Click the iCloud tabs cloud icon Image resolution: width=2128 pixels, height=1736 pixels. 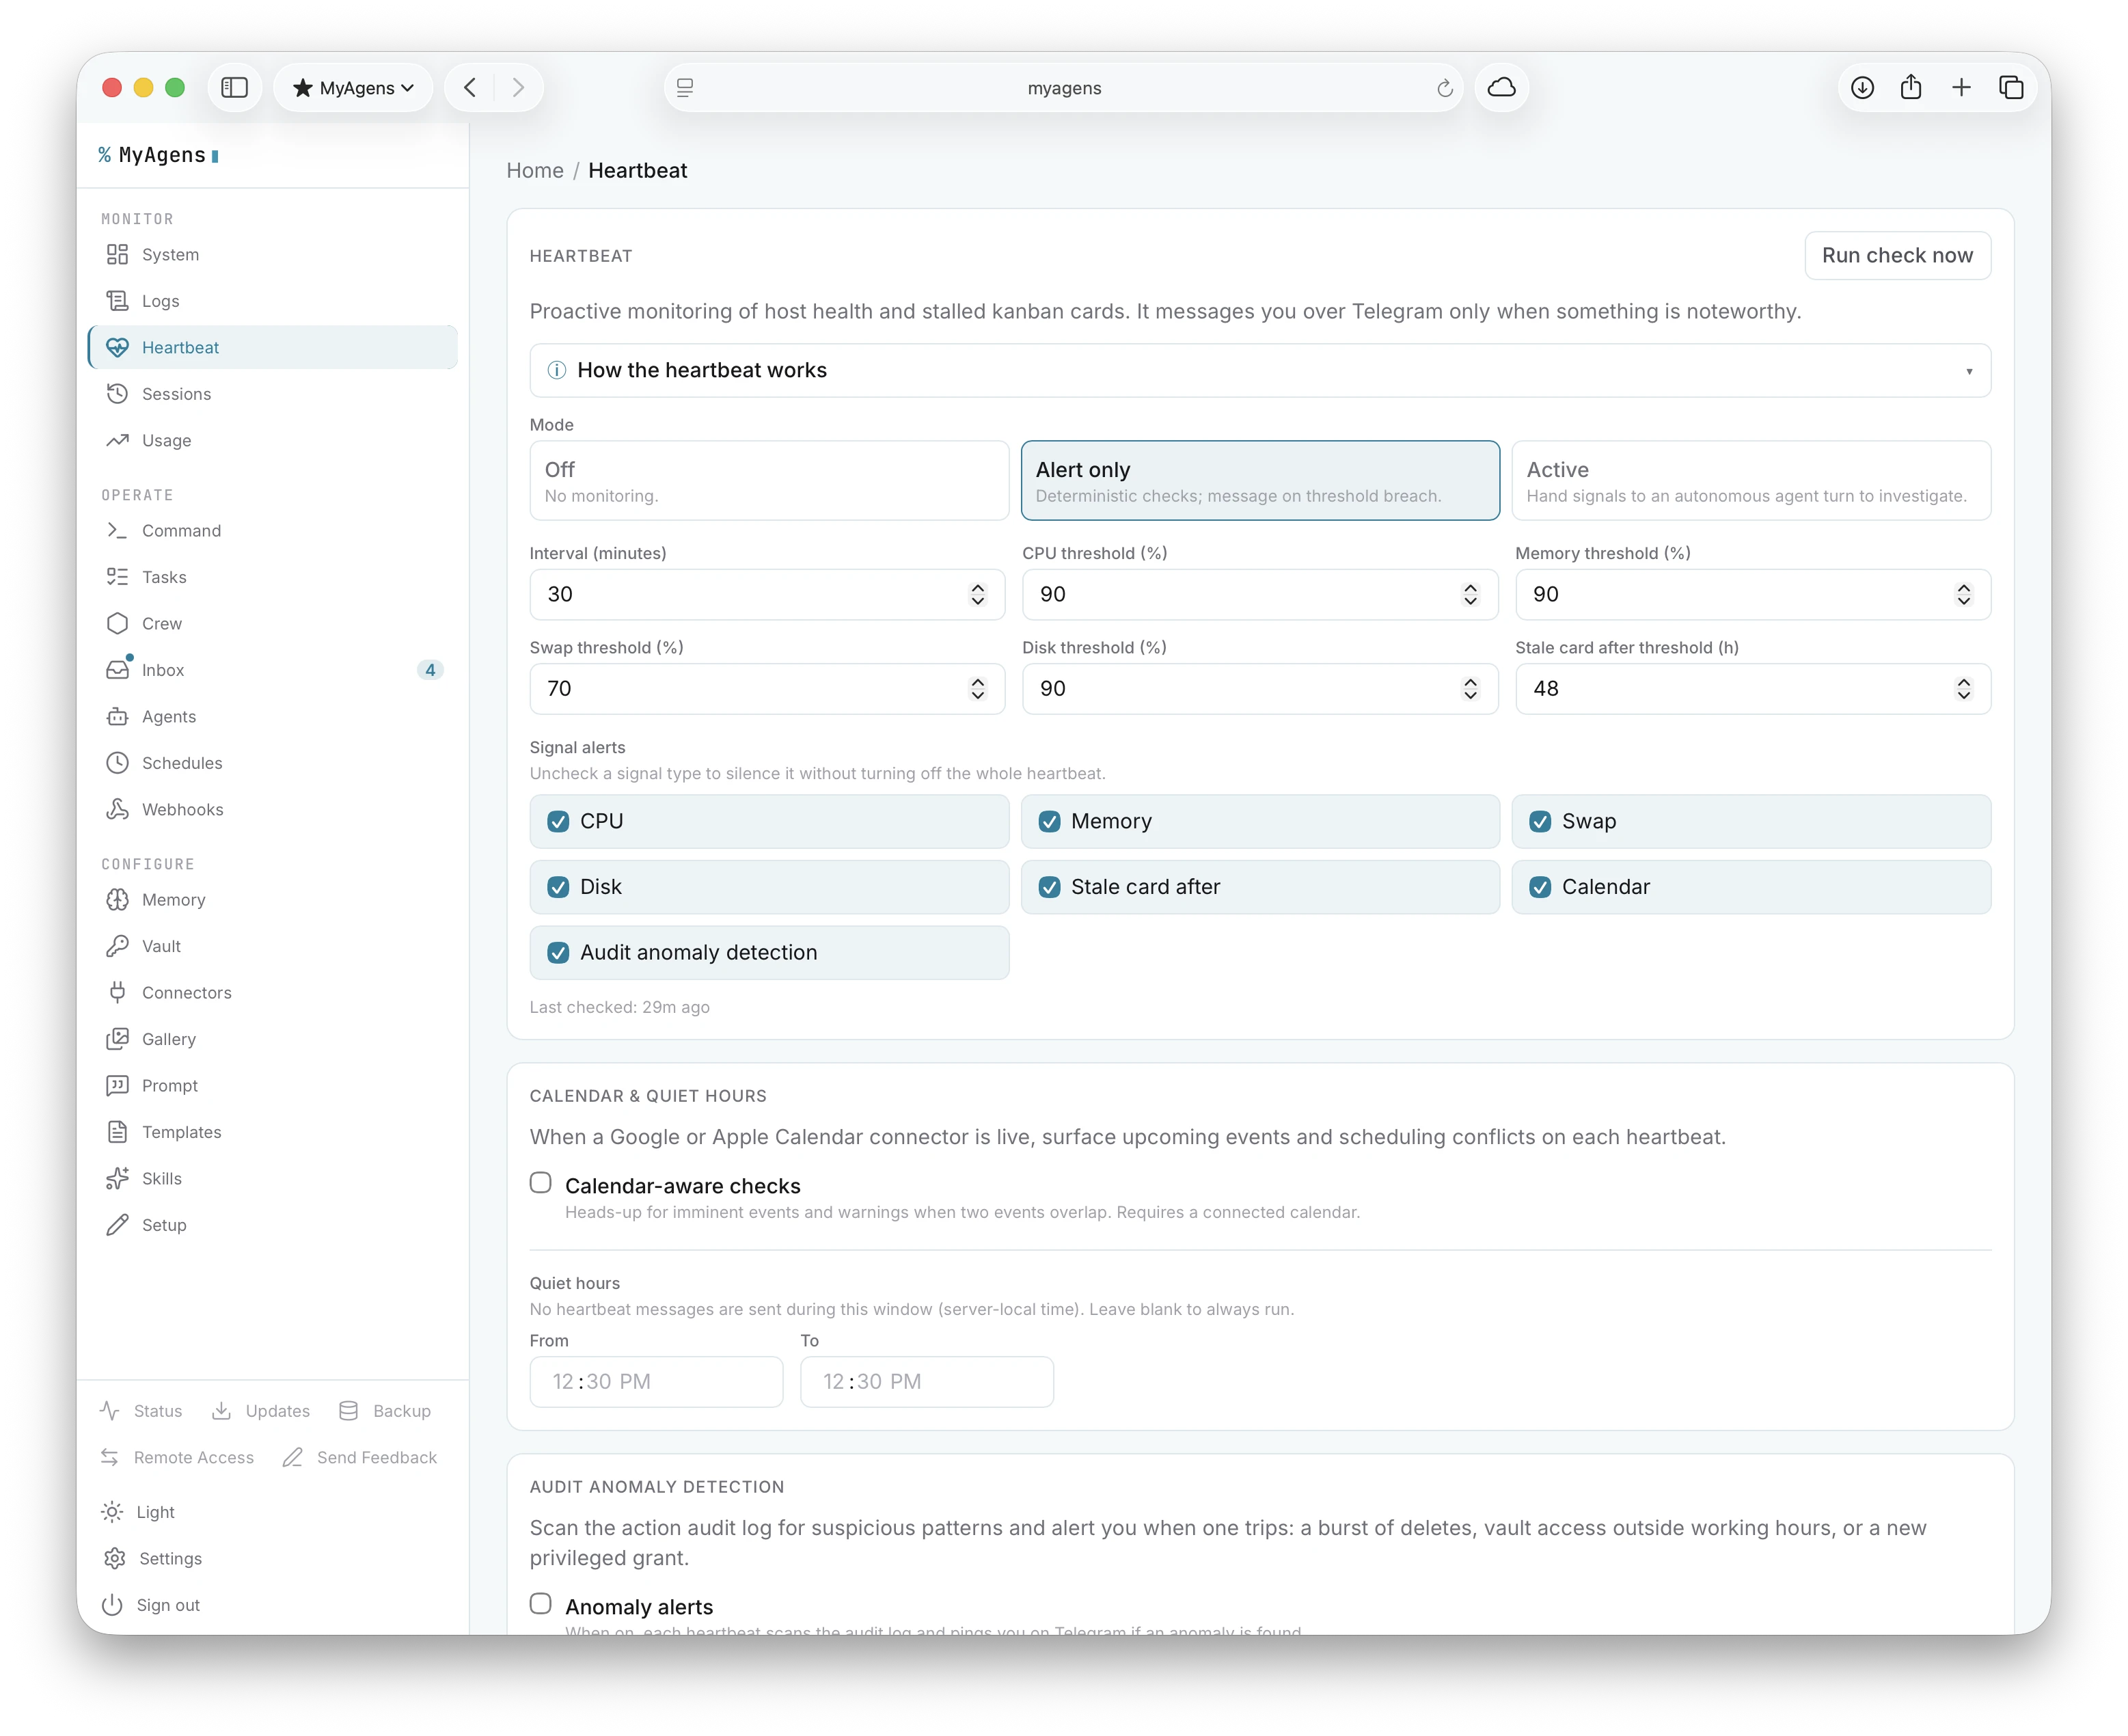1501,88
